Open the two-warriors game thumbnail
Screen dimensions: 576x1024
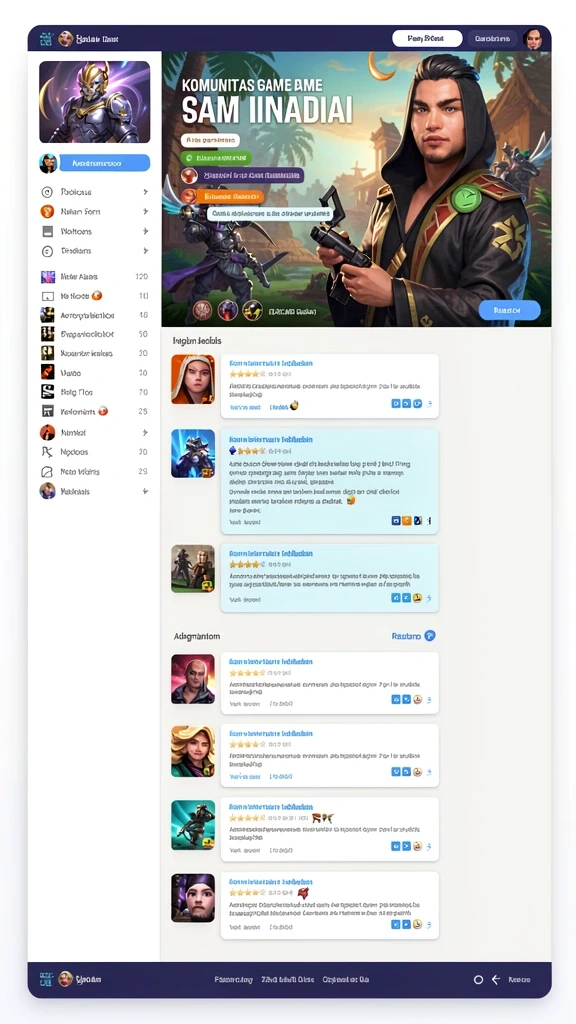(193, 569)
